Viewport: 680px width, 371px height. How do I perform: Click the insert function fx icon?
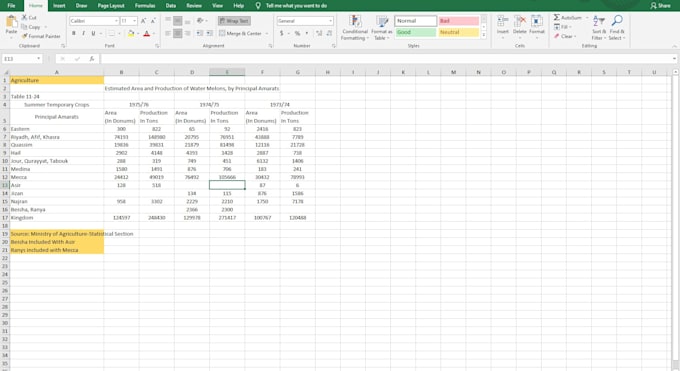click(x=92, y=59)
